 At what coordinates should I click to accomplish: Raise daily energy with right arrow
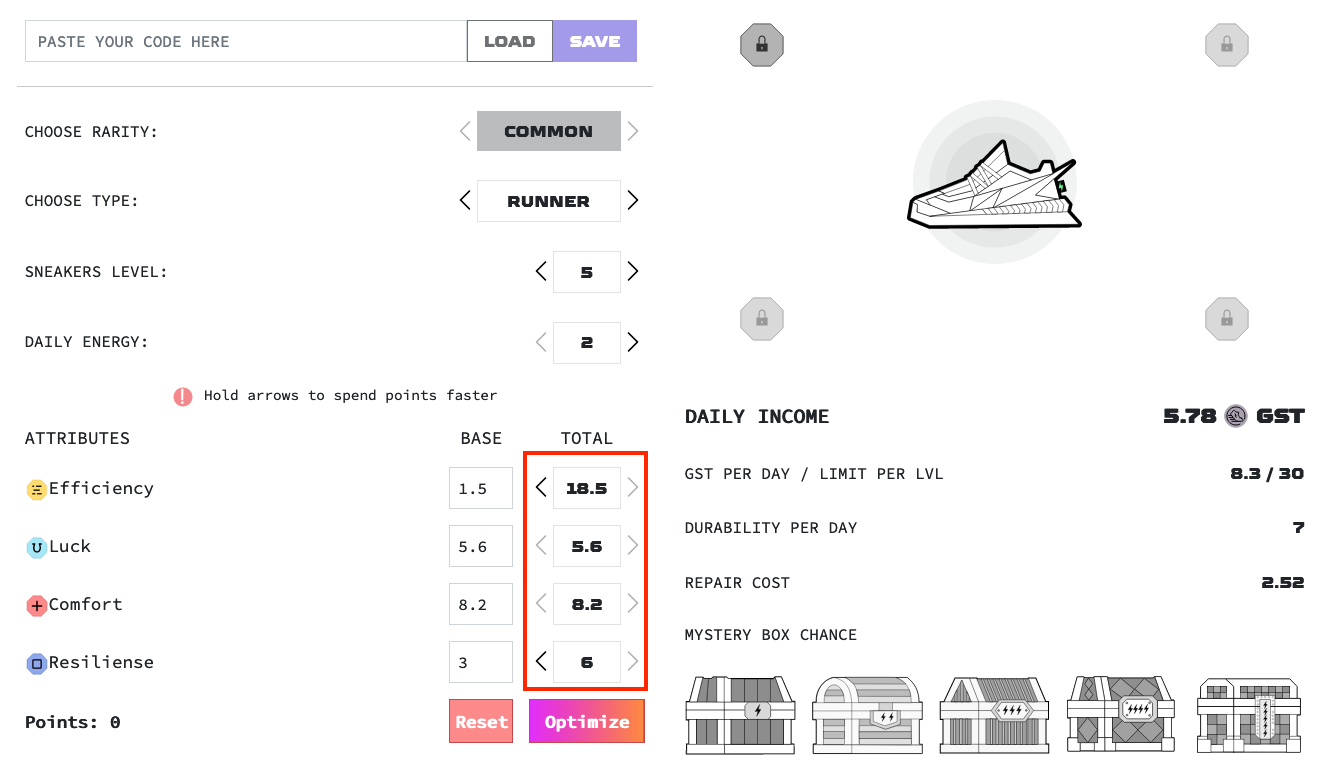632,342
